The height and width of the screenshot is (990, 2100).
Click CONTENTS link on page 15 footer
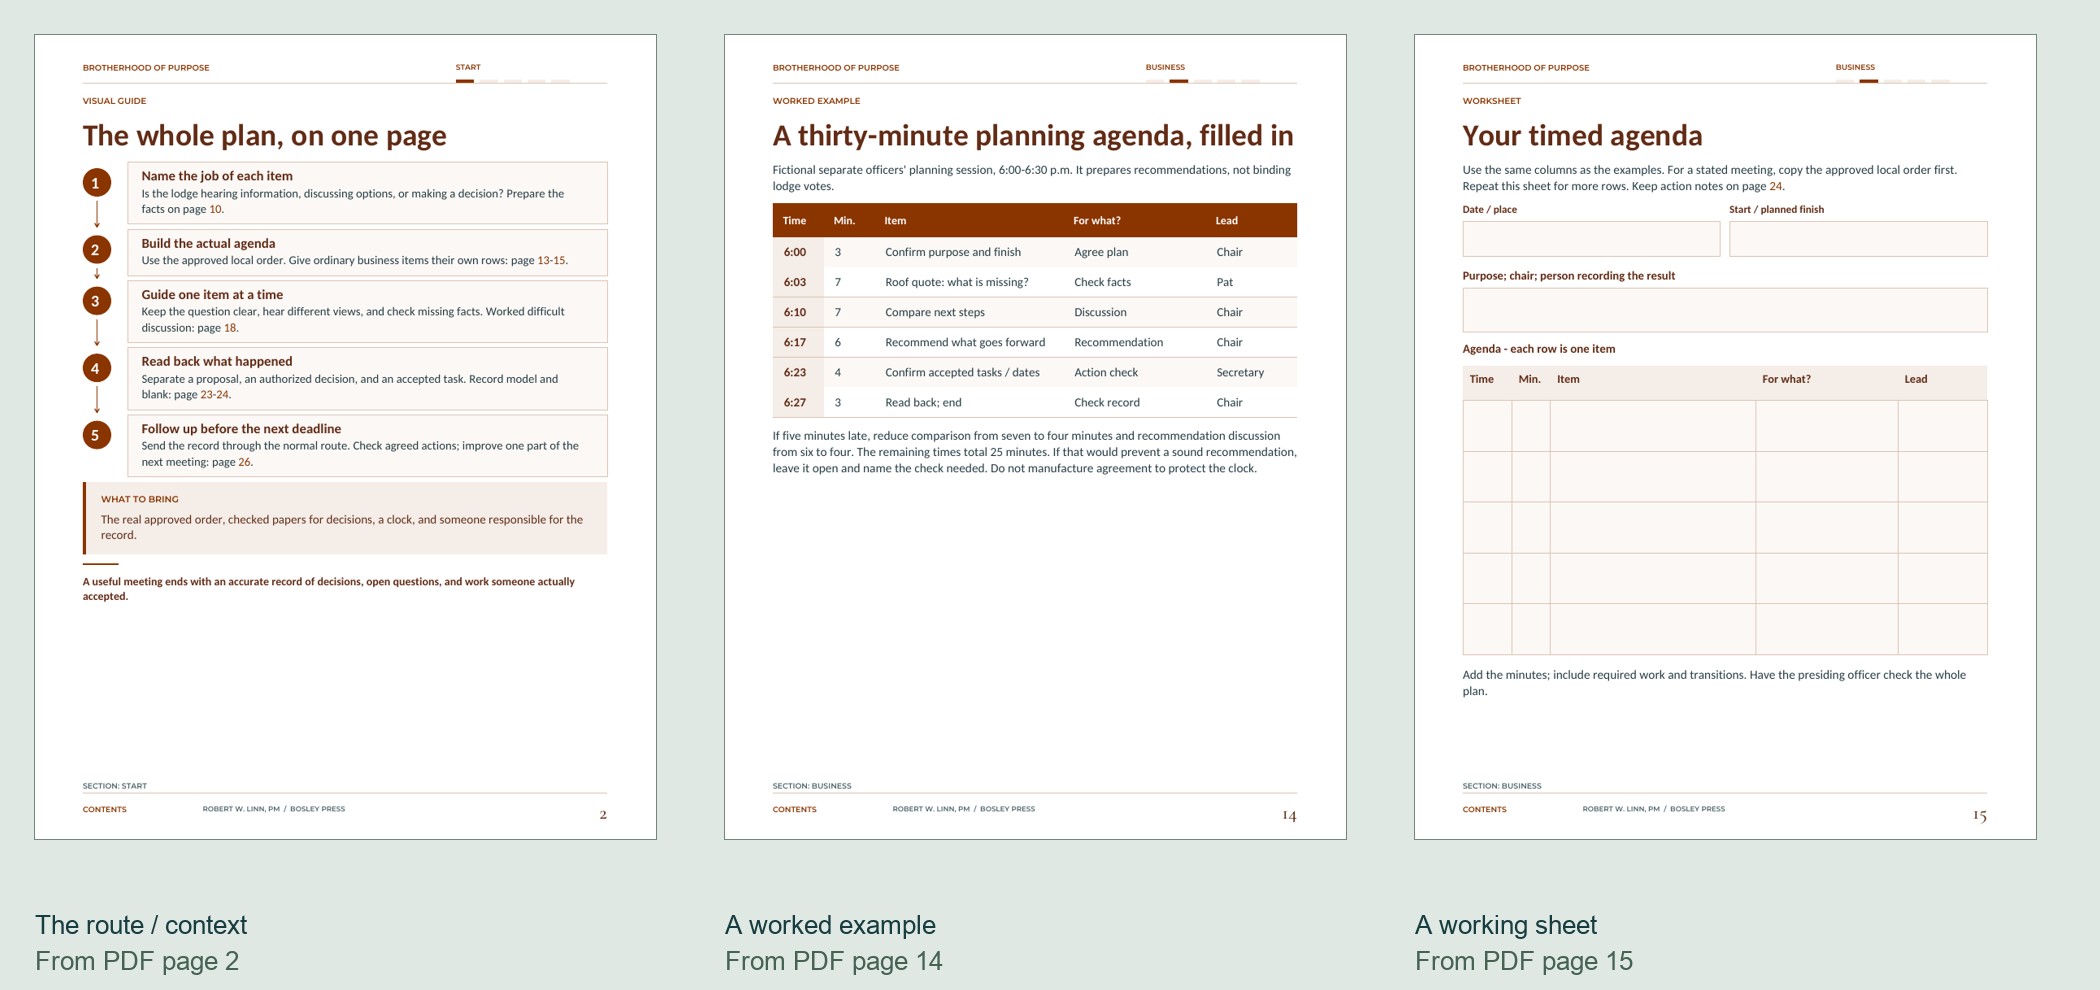pos(1484,809)
